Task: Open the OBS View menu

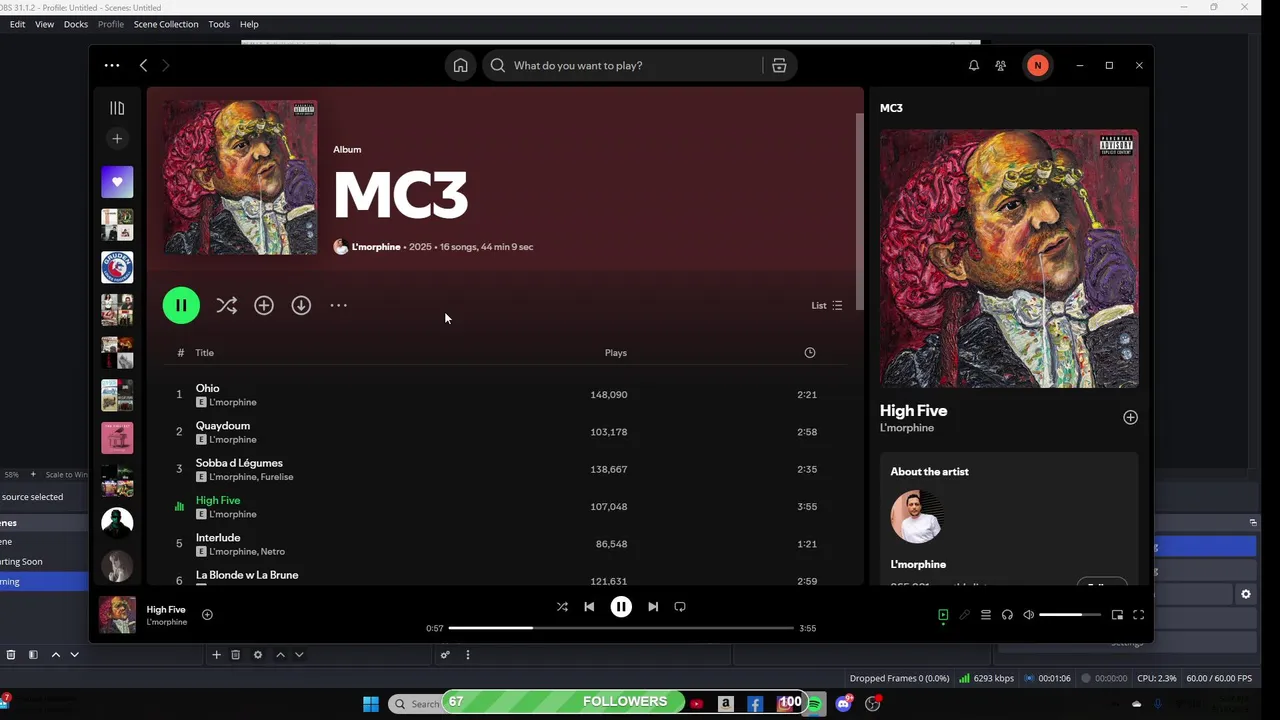Action: tap(45, 24)
